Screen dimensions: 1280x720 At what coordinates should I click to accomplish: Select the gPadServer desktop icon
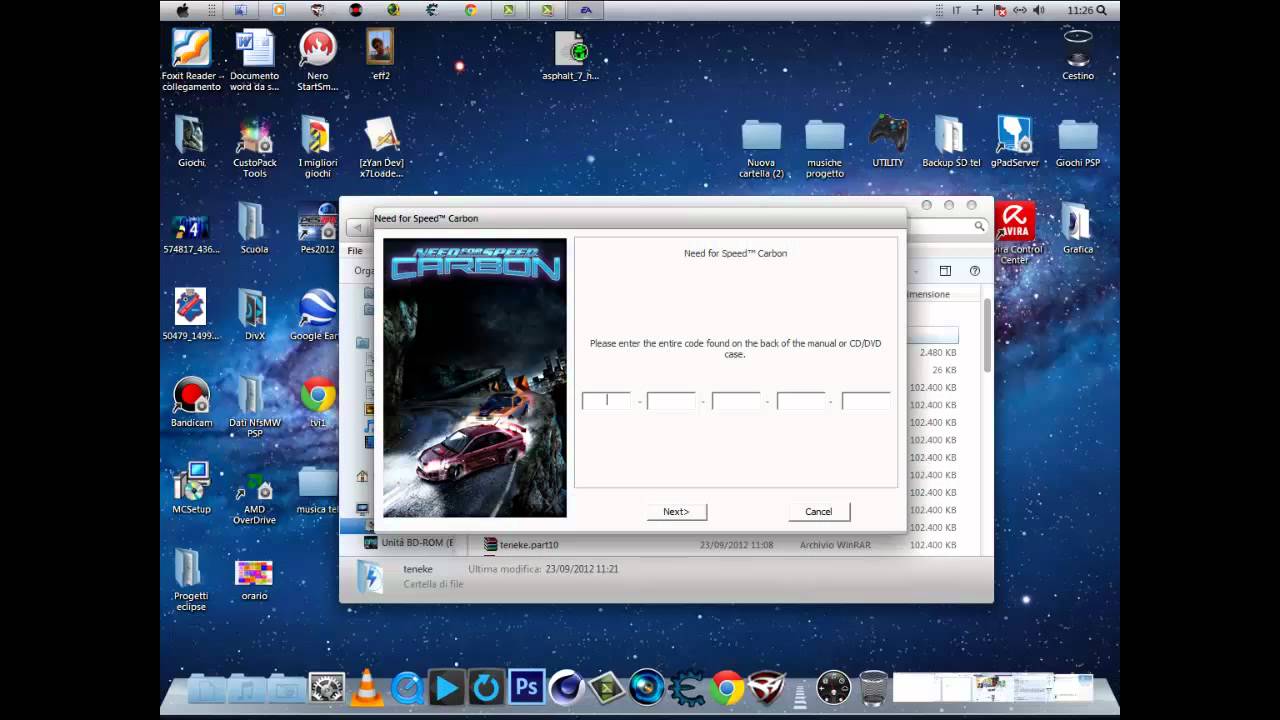coord(1014,141)
